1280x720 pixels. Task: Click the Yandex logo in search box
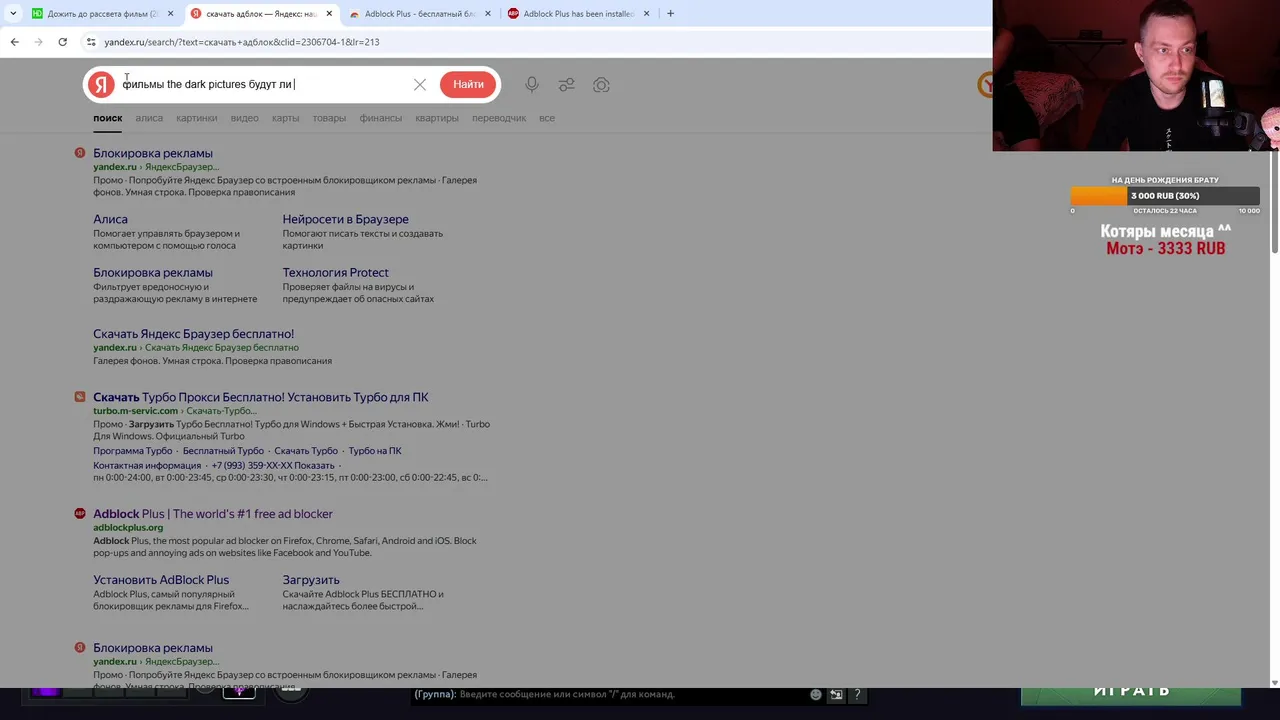[101, 85]
